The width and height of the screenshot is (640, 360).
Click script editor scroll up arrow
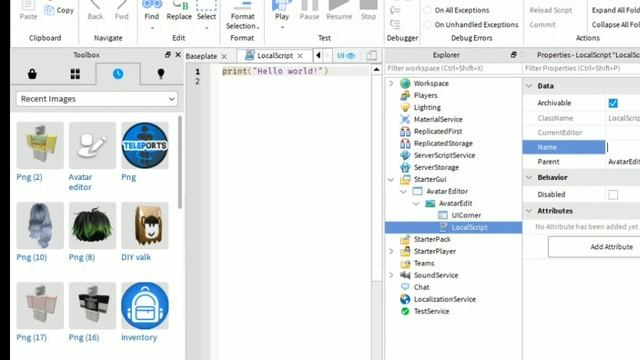click(x=376, y=70)
